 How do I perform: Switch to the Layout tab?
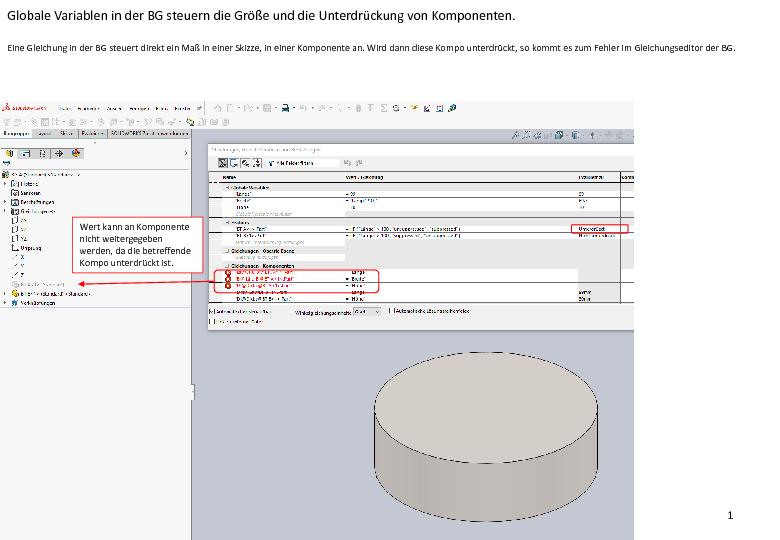[x=45, y=133]
